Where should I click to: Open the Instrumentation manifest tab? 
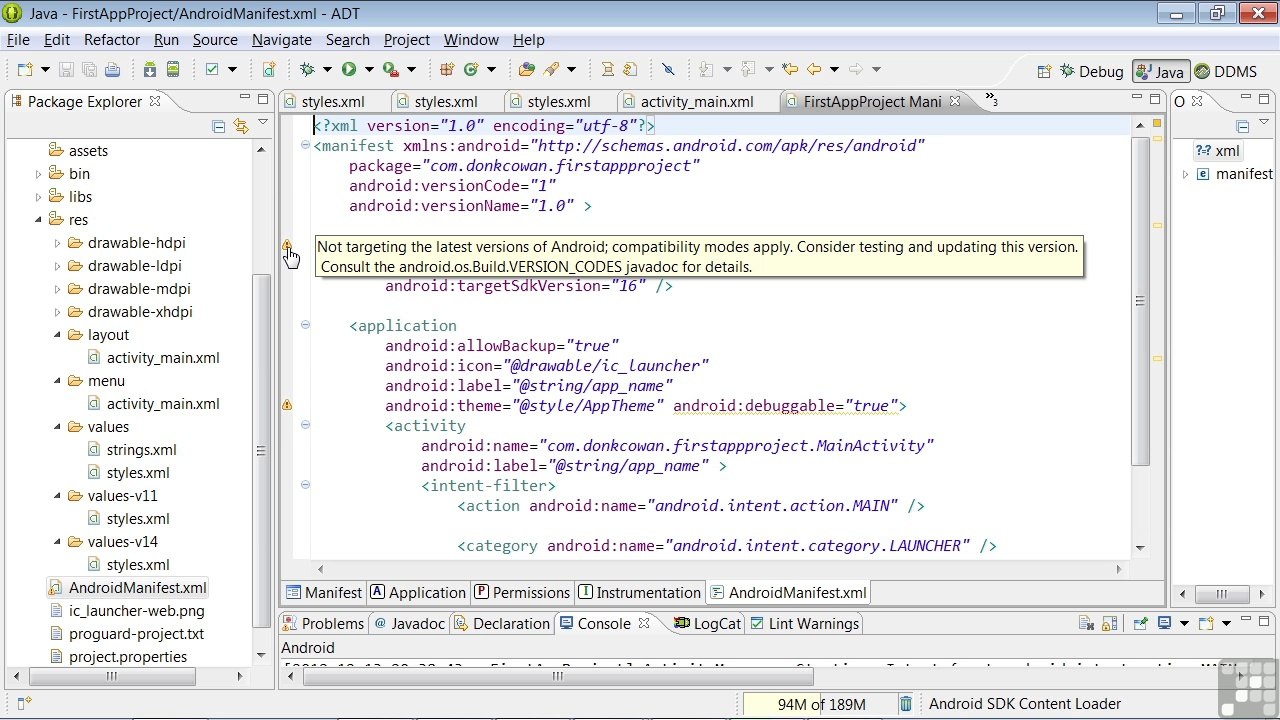point(639,593)
